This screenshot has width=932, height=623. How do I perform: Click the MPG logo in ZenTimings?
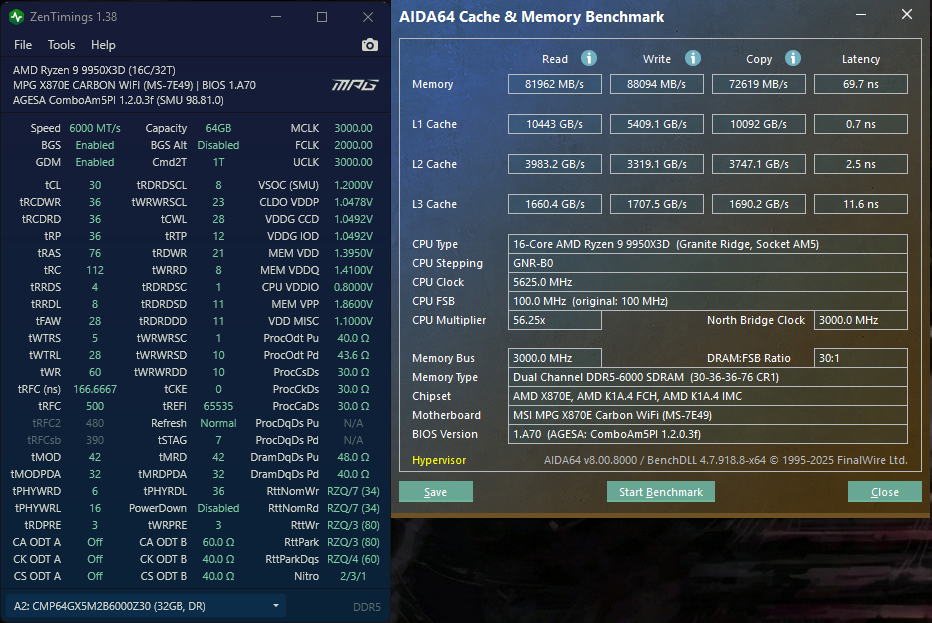[x=355, y=85]
